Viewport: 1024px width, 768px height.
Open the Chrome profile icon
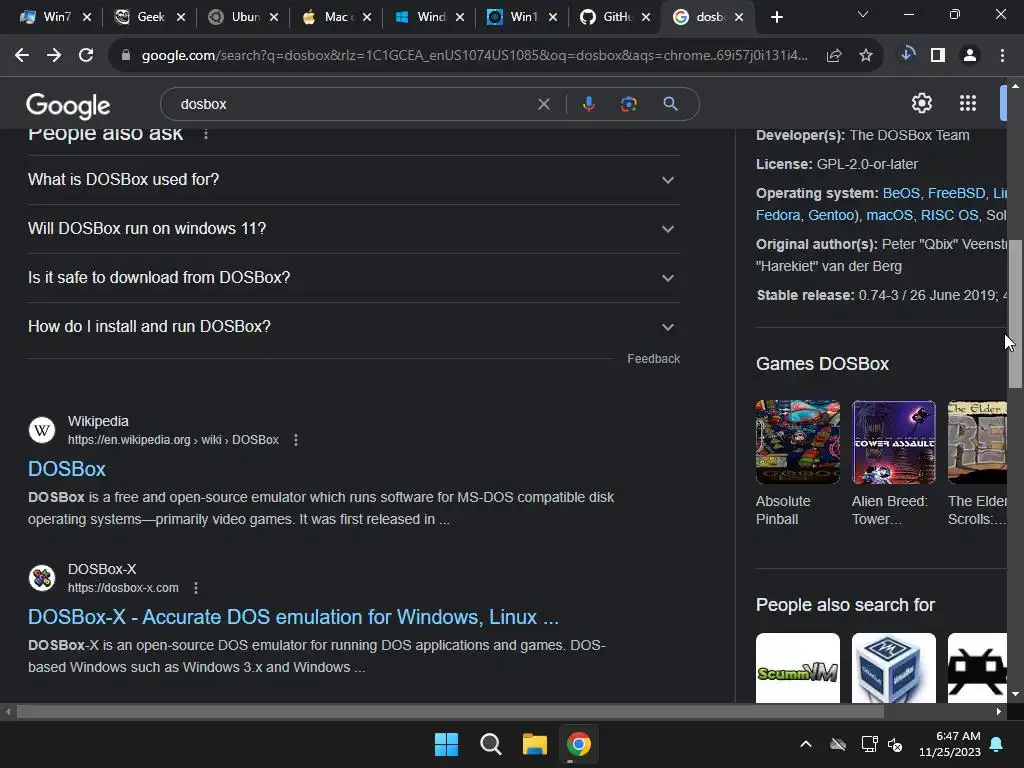970,56
